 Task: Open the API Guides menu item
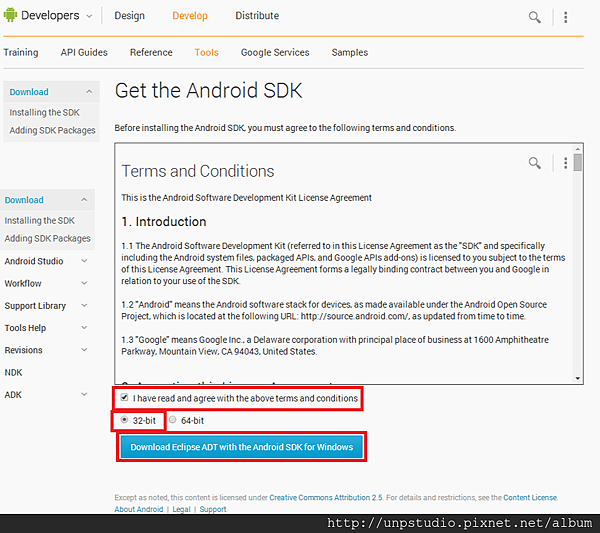point(84,52)
